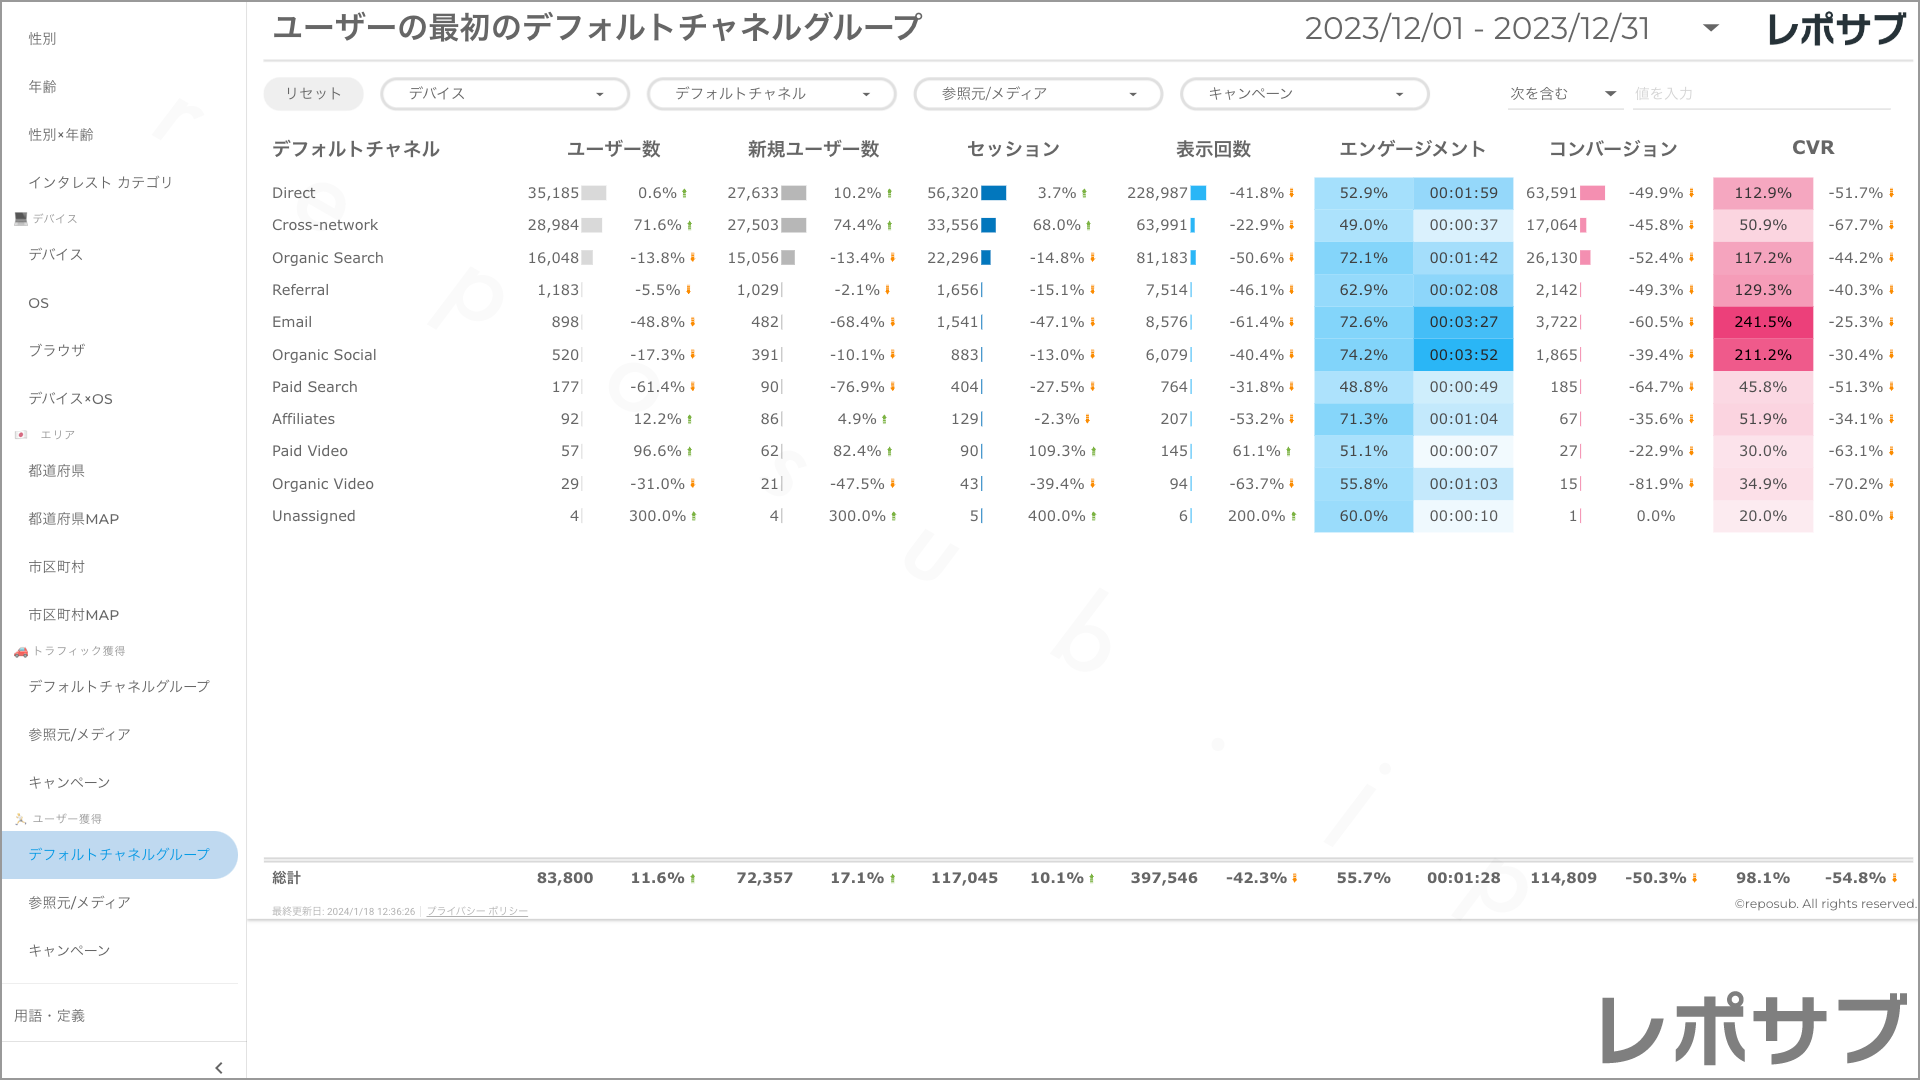Viewport: 1920px width, 1080px height.
Task: Click the Email CVR 241.5% heatmap cell
Action: (1762, 322)
